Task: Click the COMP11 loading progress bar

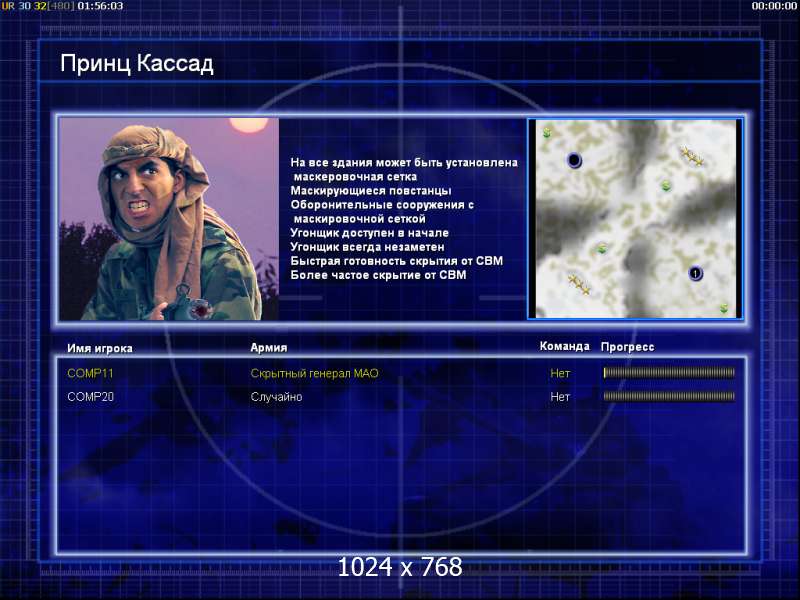Action: coord(669,373)
